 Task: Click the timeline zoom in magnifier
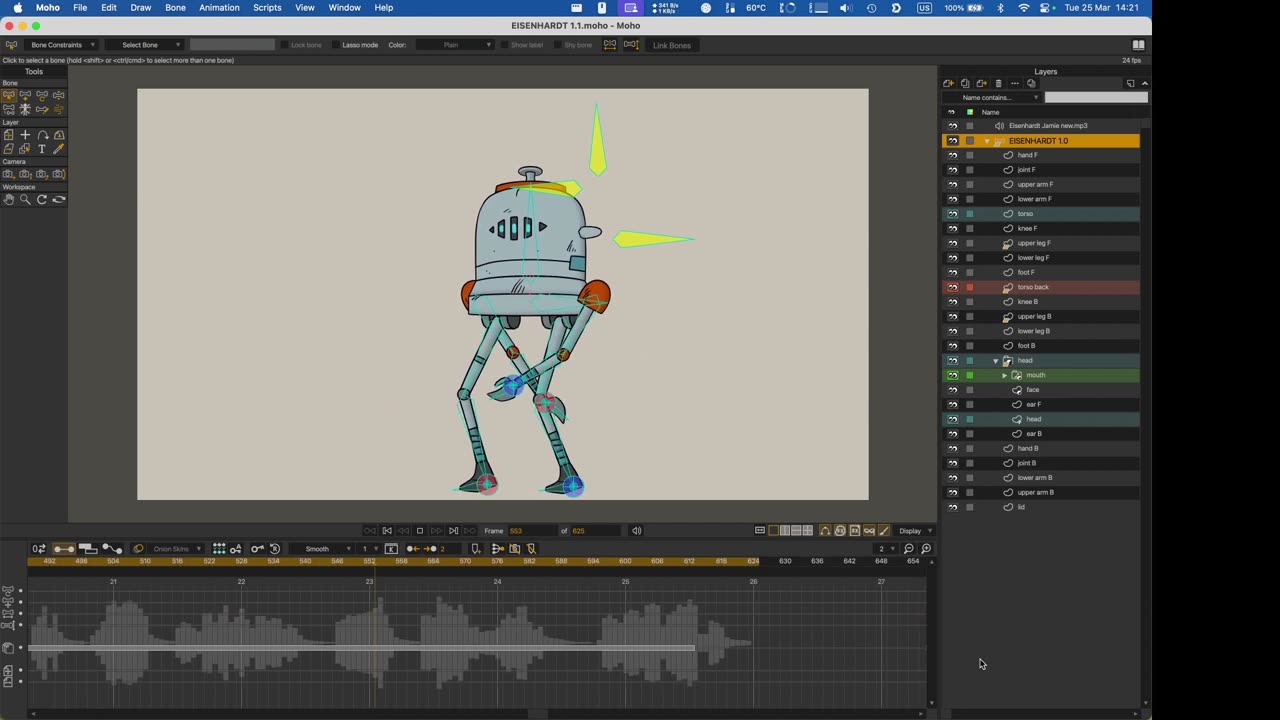[926, 549]
